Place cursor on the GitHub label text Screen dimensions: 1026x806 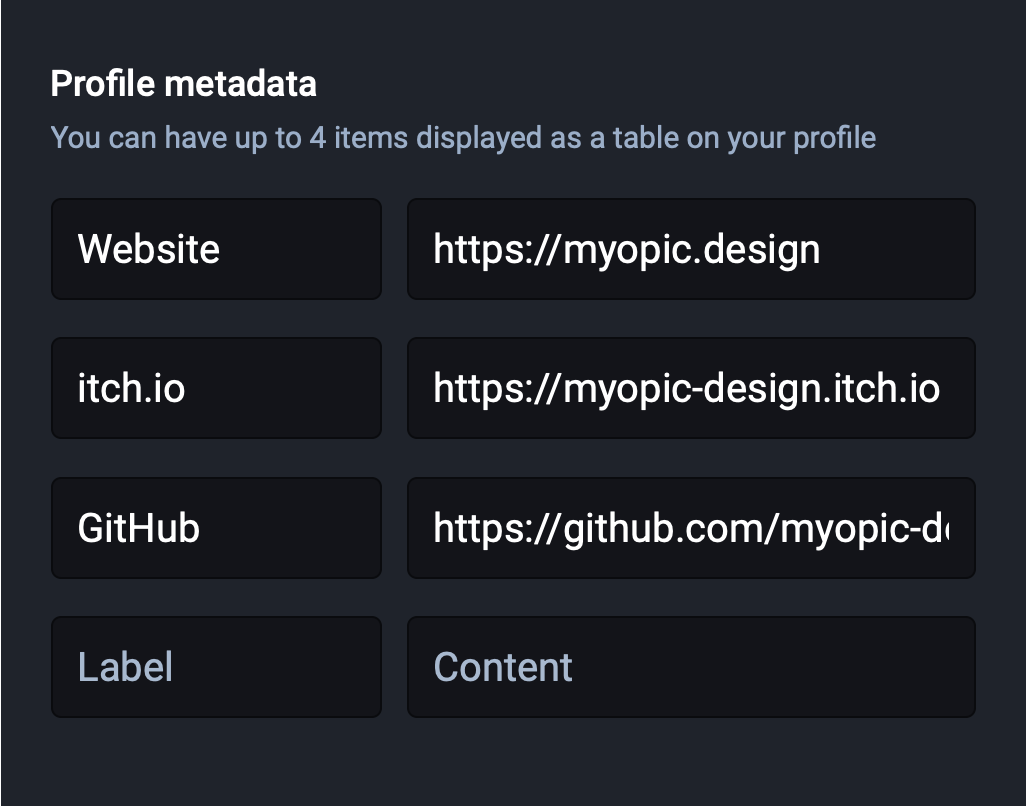pyautogui.click(x=138, y=528)
